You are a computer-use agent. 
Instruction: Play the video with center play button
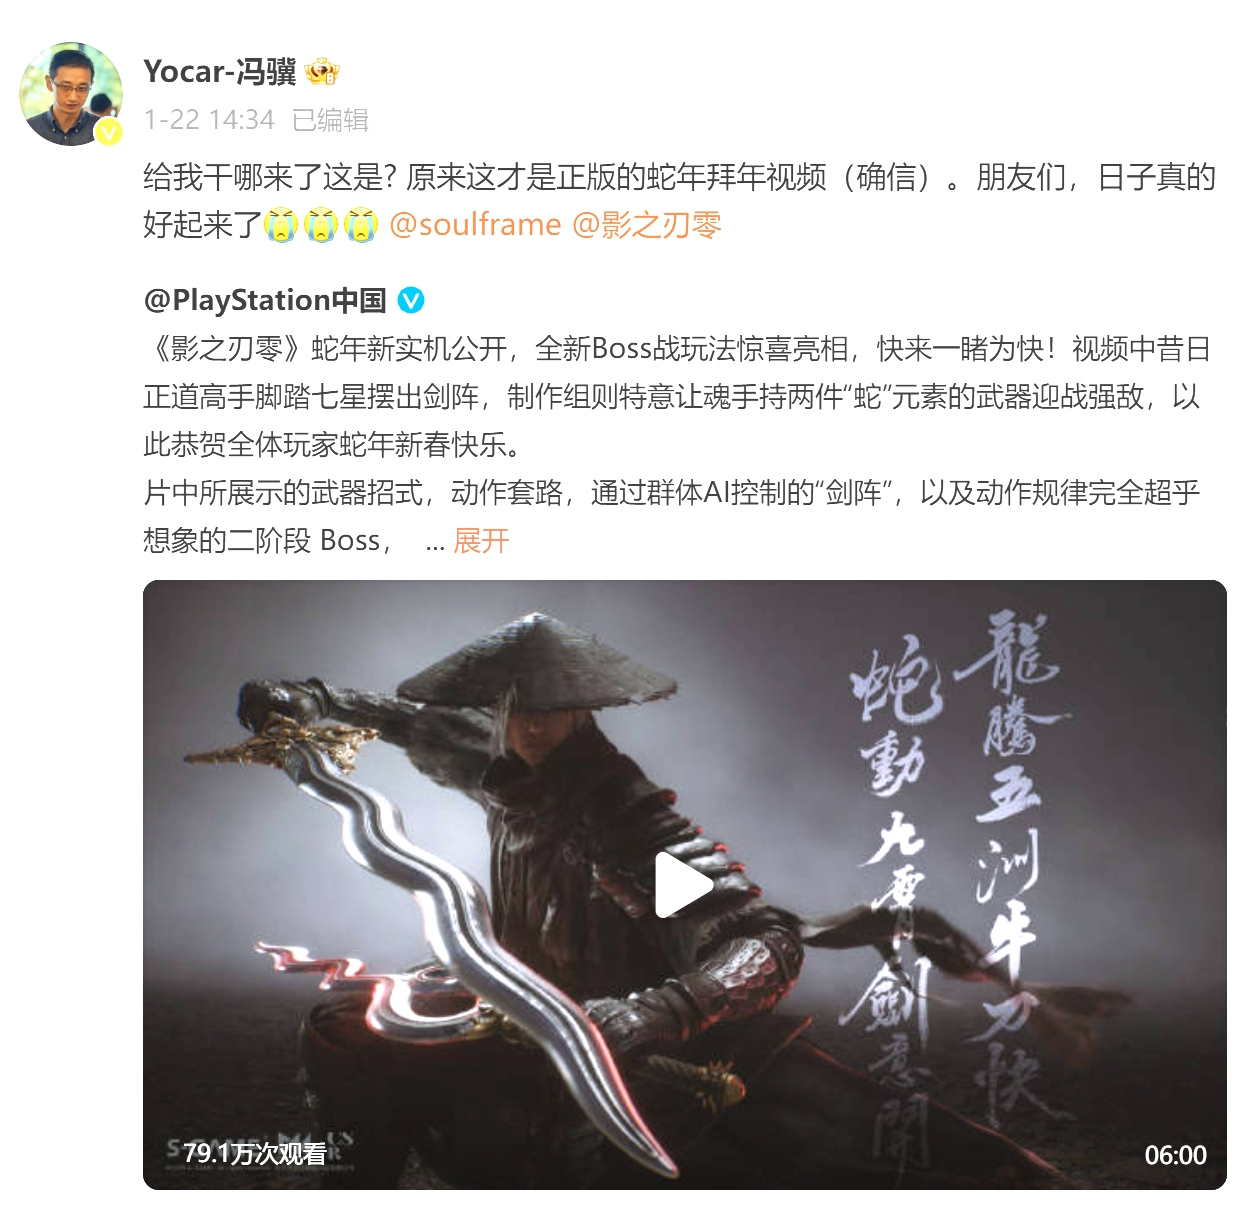(x=684, y=885)
